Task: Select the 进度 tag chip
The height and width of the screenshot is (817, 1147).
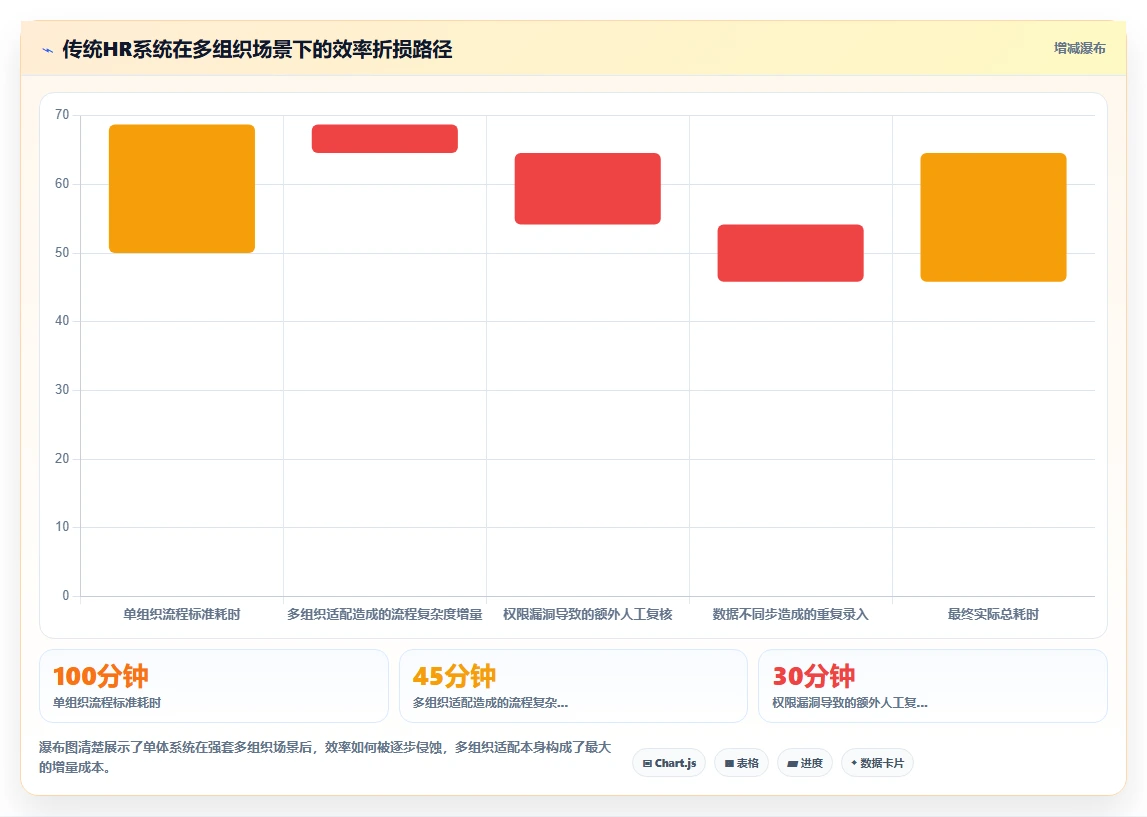Action: (805, 763)
